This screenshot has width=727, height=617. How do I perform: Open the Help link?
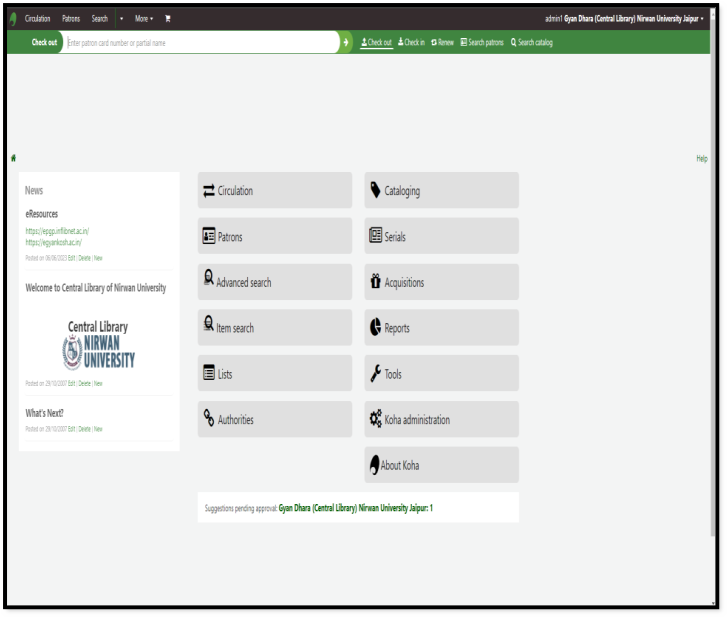pyautogui.click(x=702, y=159)
